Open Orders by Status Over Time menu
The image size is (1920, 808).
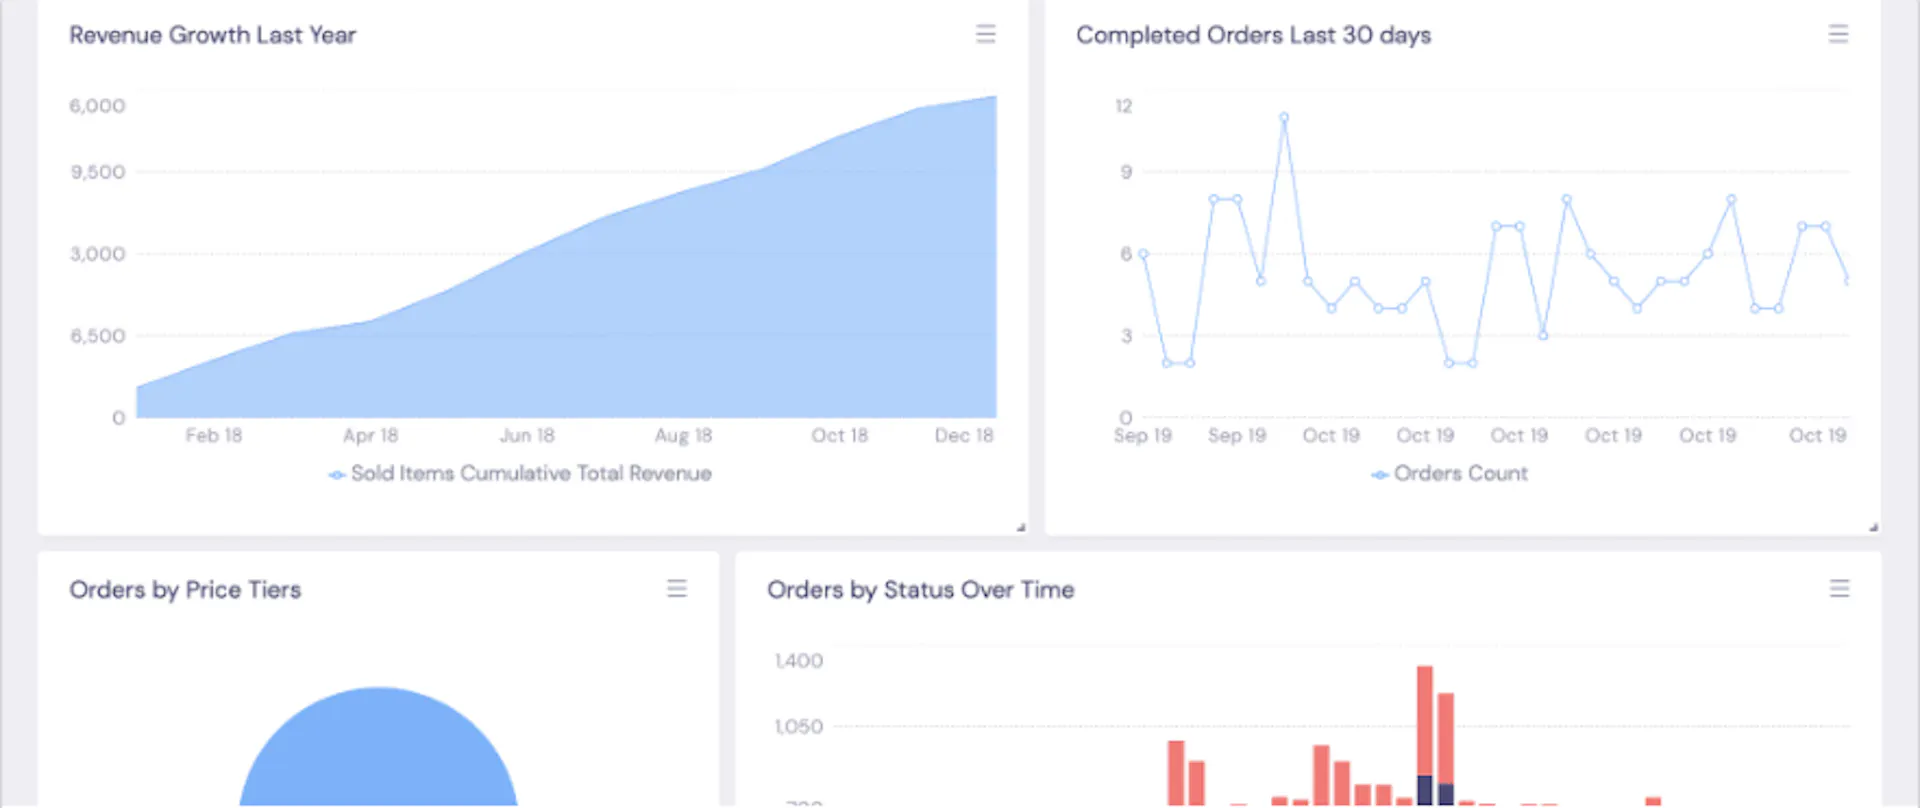tap(1839, 588)
